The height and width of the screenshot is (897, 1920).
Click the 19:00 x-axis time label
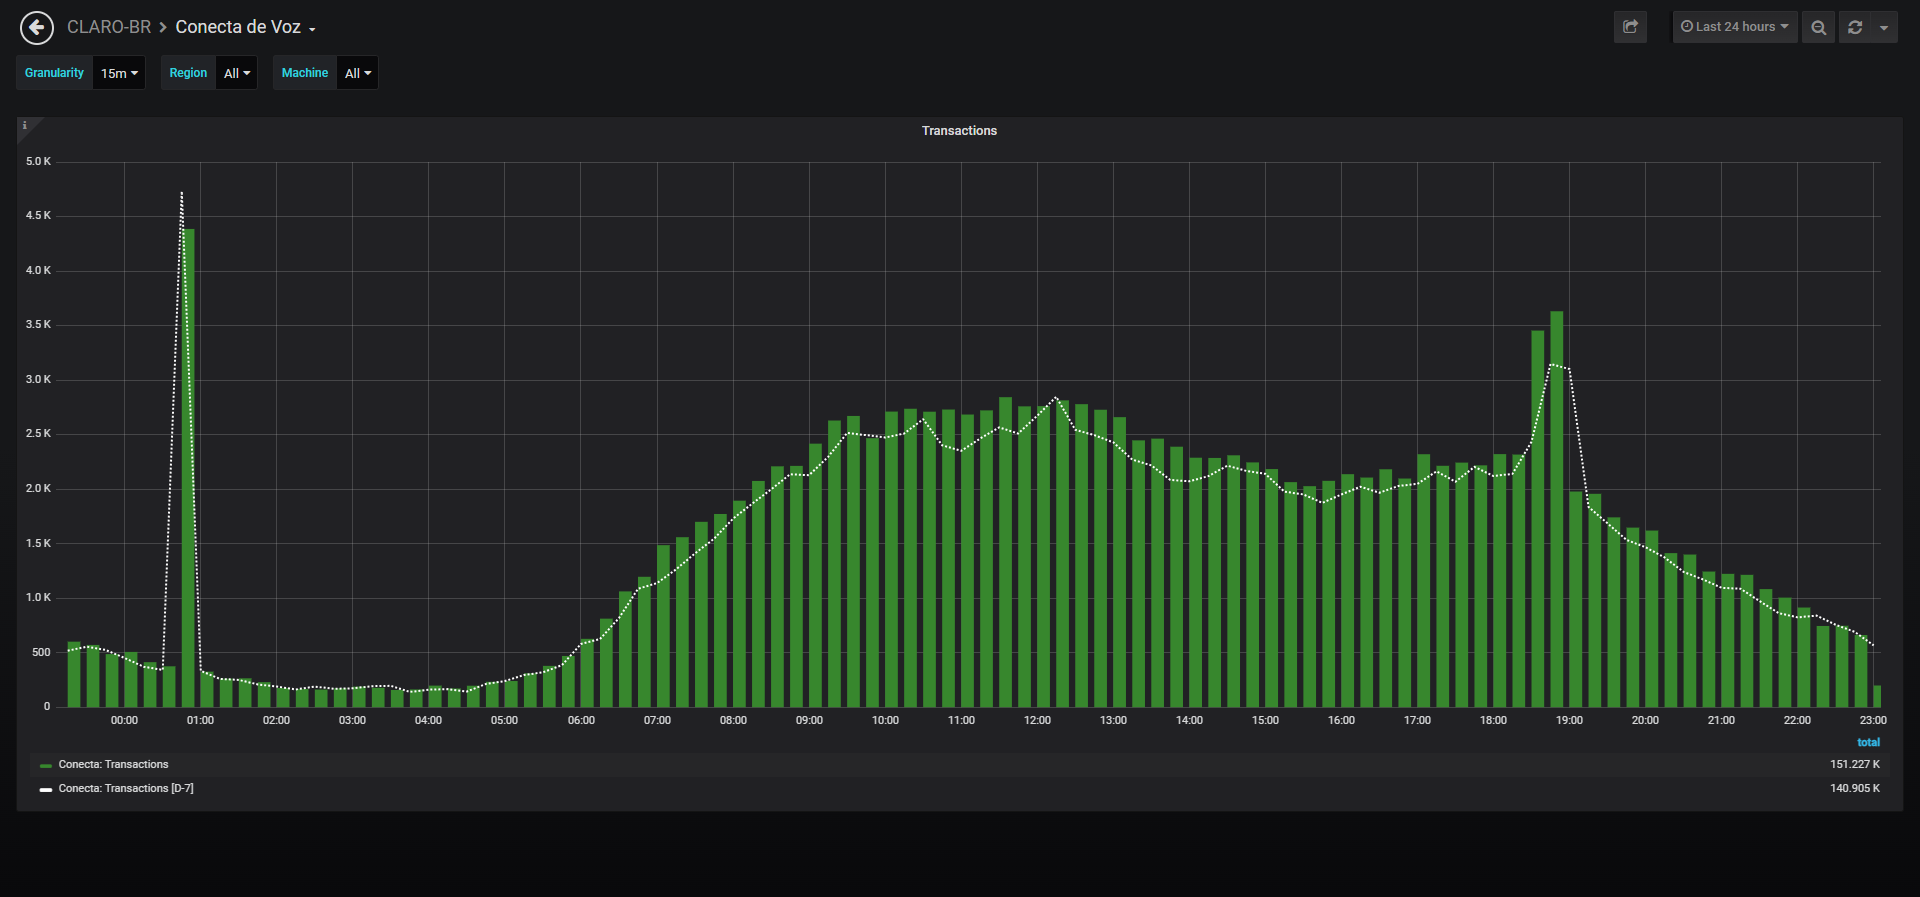click(x=1569, y=721)
